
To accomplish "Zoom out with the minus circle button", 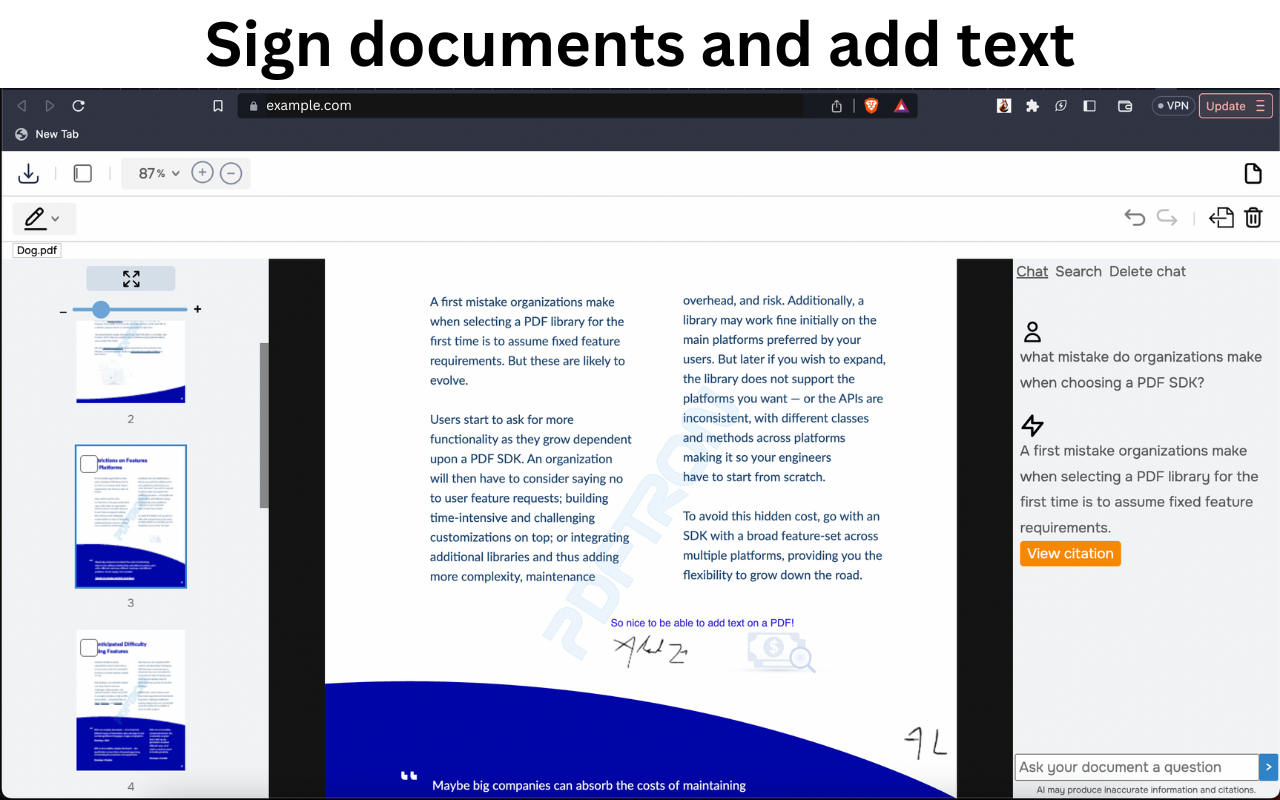I will click(231, 173).
